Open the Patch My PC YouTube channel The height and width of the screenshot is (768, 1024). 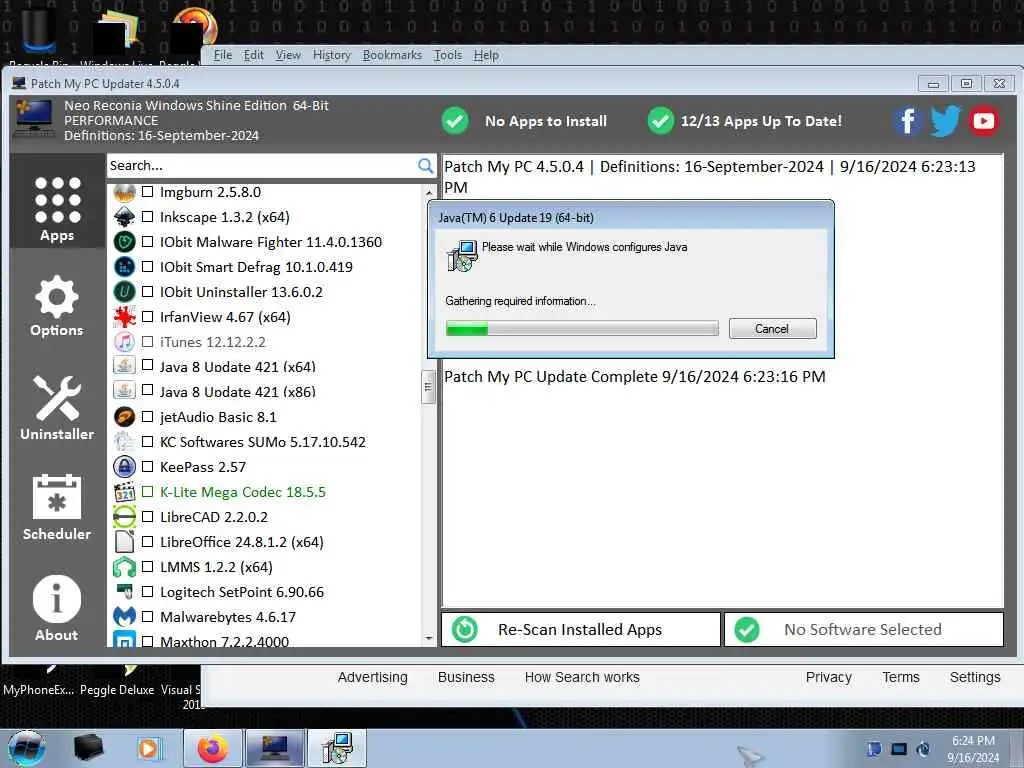point(984,121)
